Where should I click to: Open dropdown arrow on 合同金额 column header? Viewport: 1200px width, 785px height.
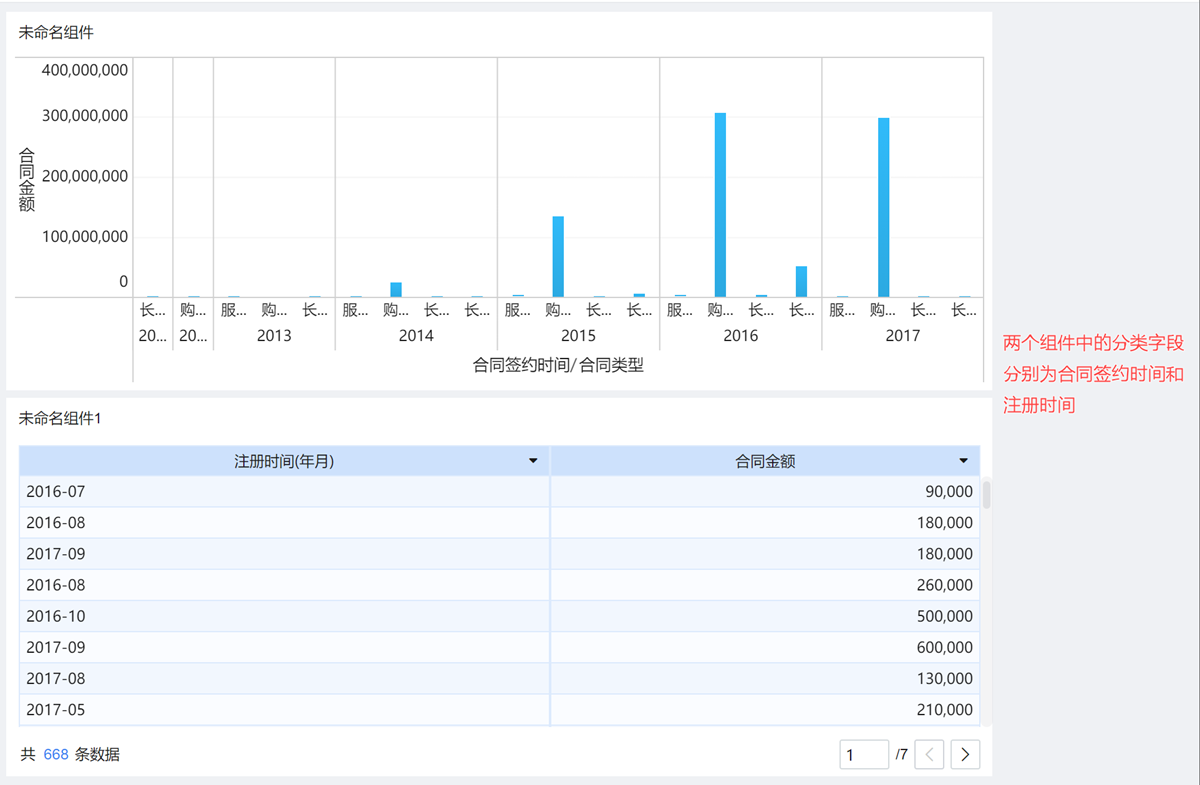[964, 461]
